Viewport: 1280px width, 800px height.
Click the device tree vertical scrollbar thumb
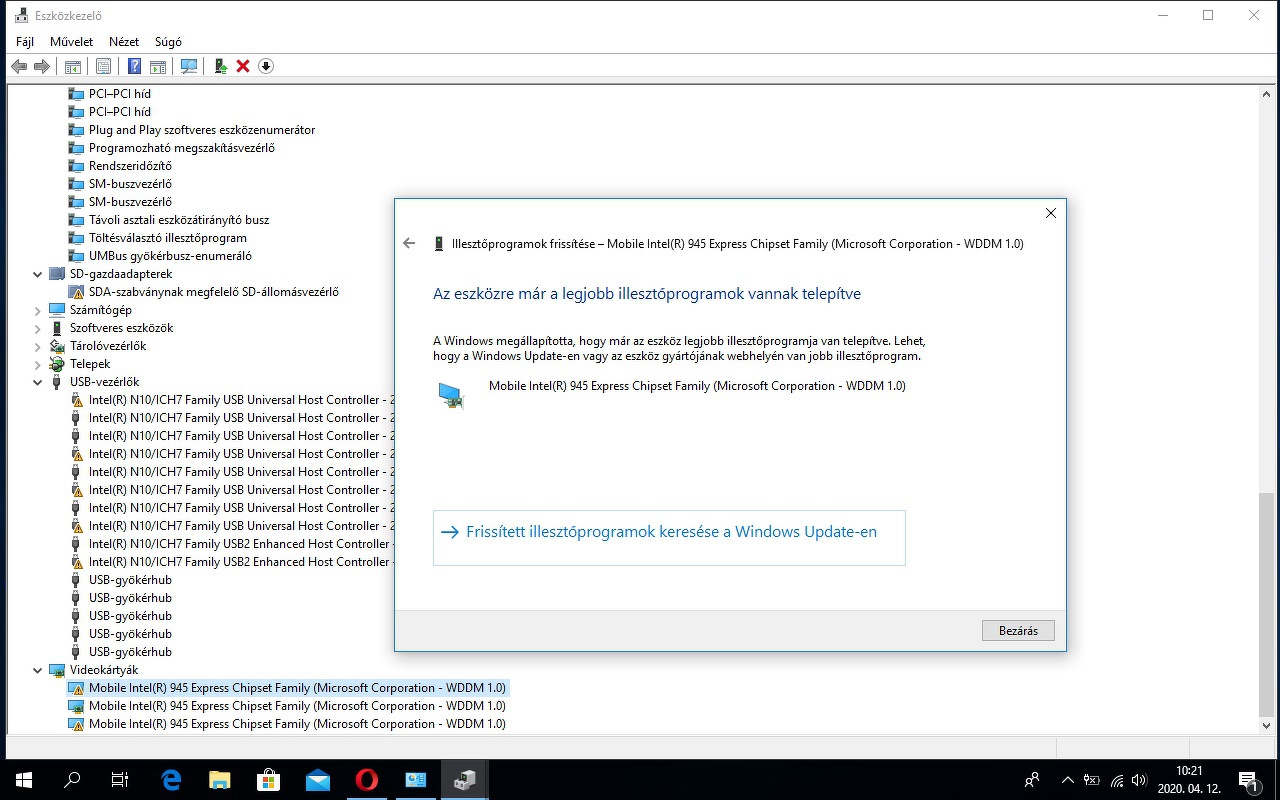point(1267,603)
